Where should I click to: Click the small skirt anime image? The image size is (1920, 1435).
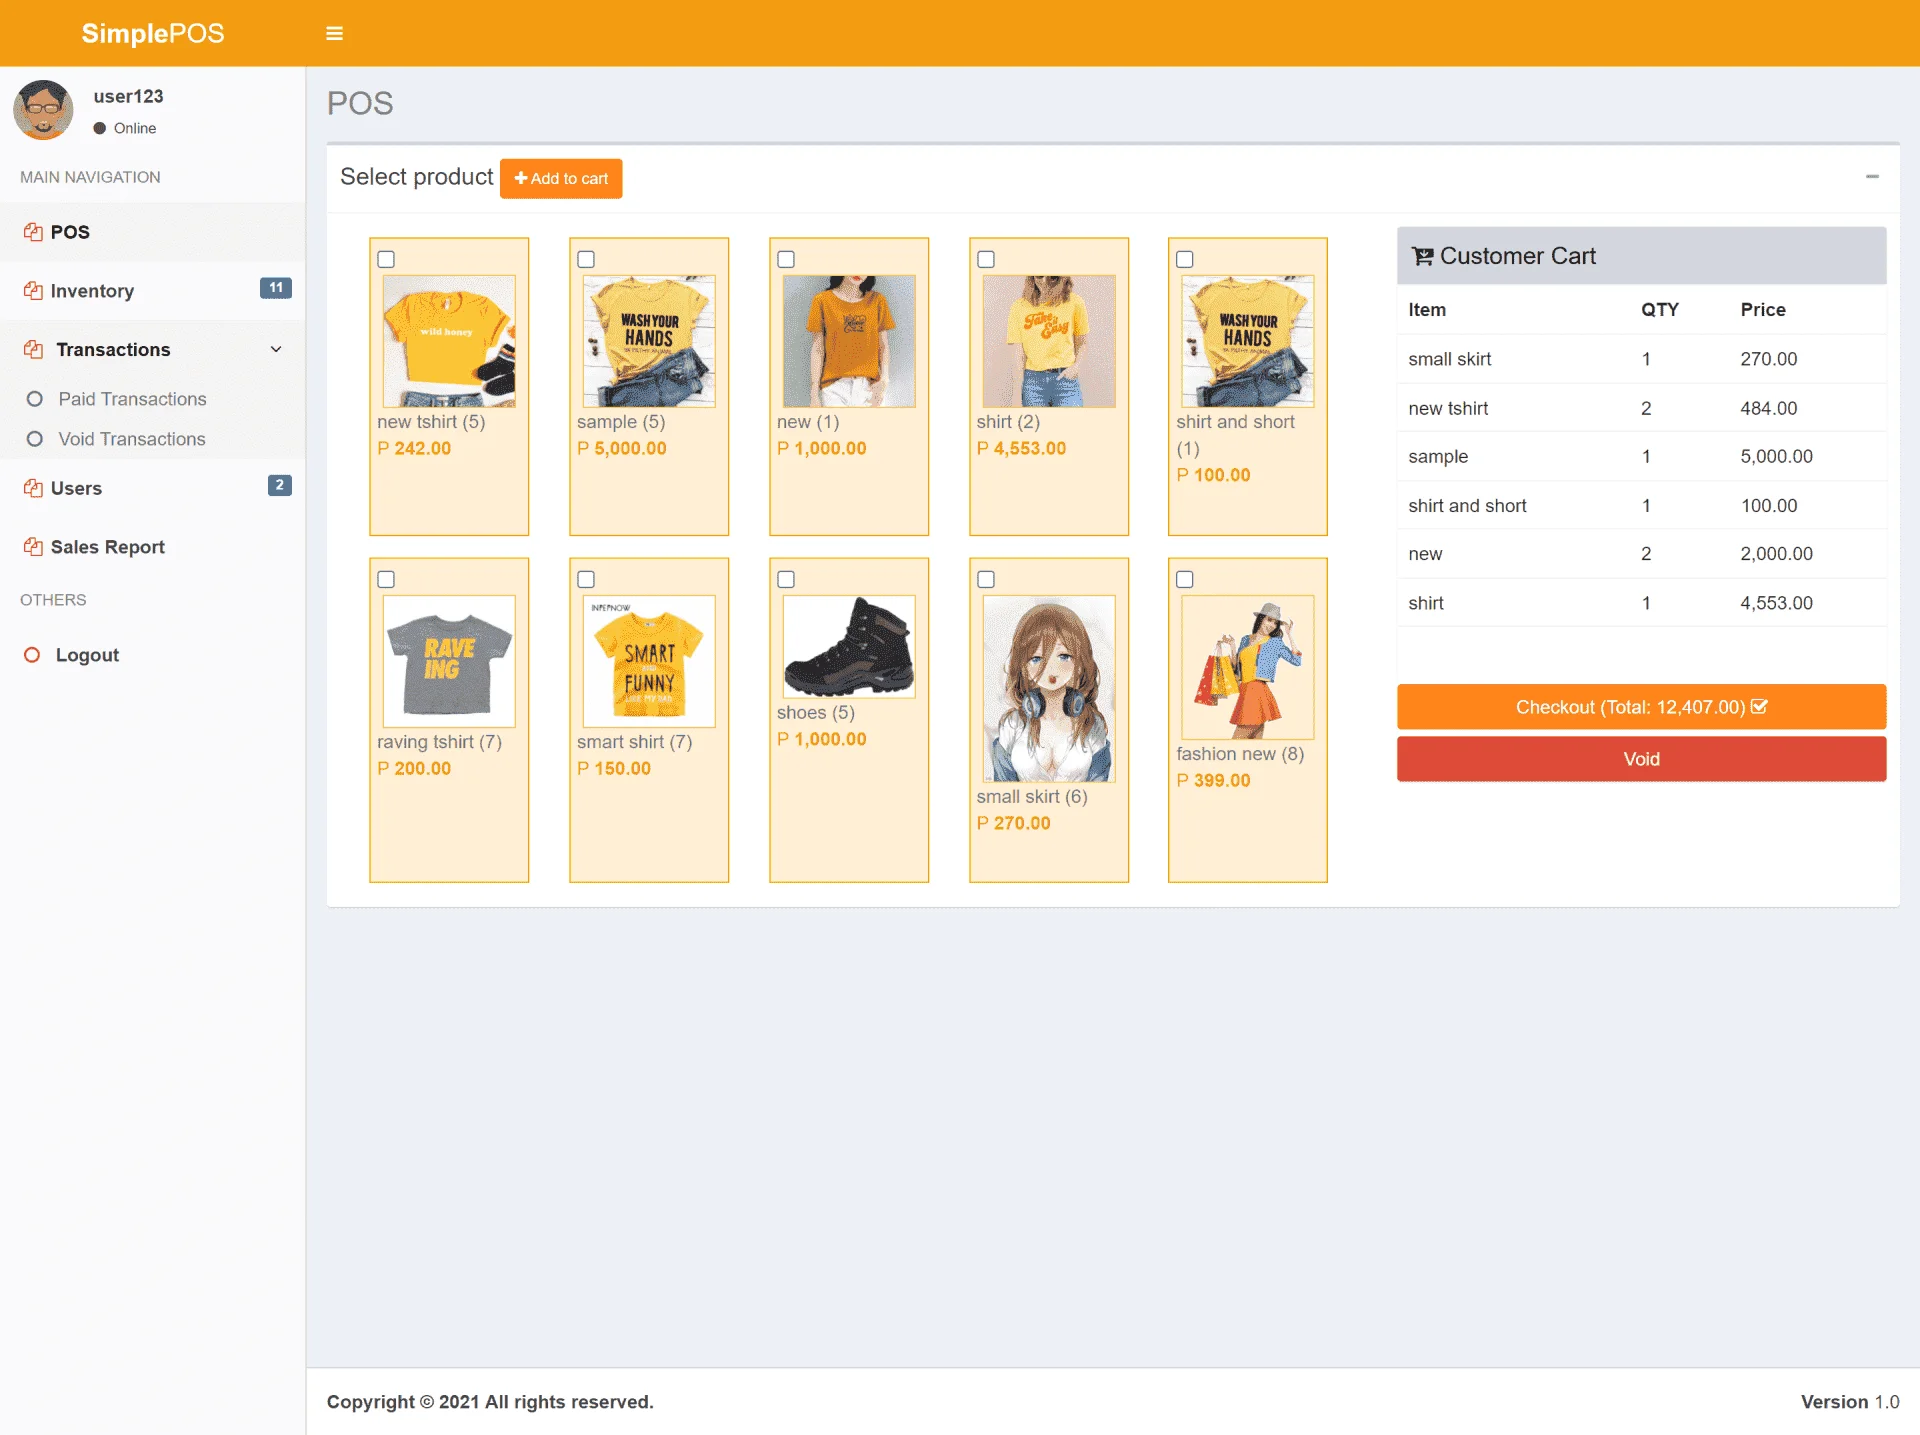pyautogui.click(x=1049, y=689)
